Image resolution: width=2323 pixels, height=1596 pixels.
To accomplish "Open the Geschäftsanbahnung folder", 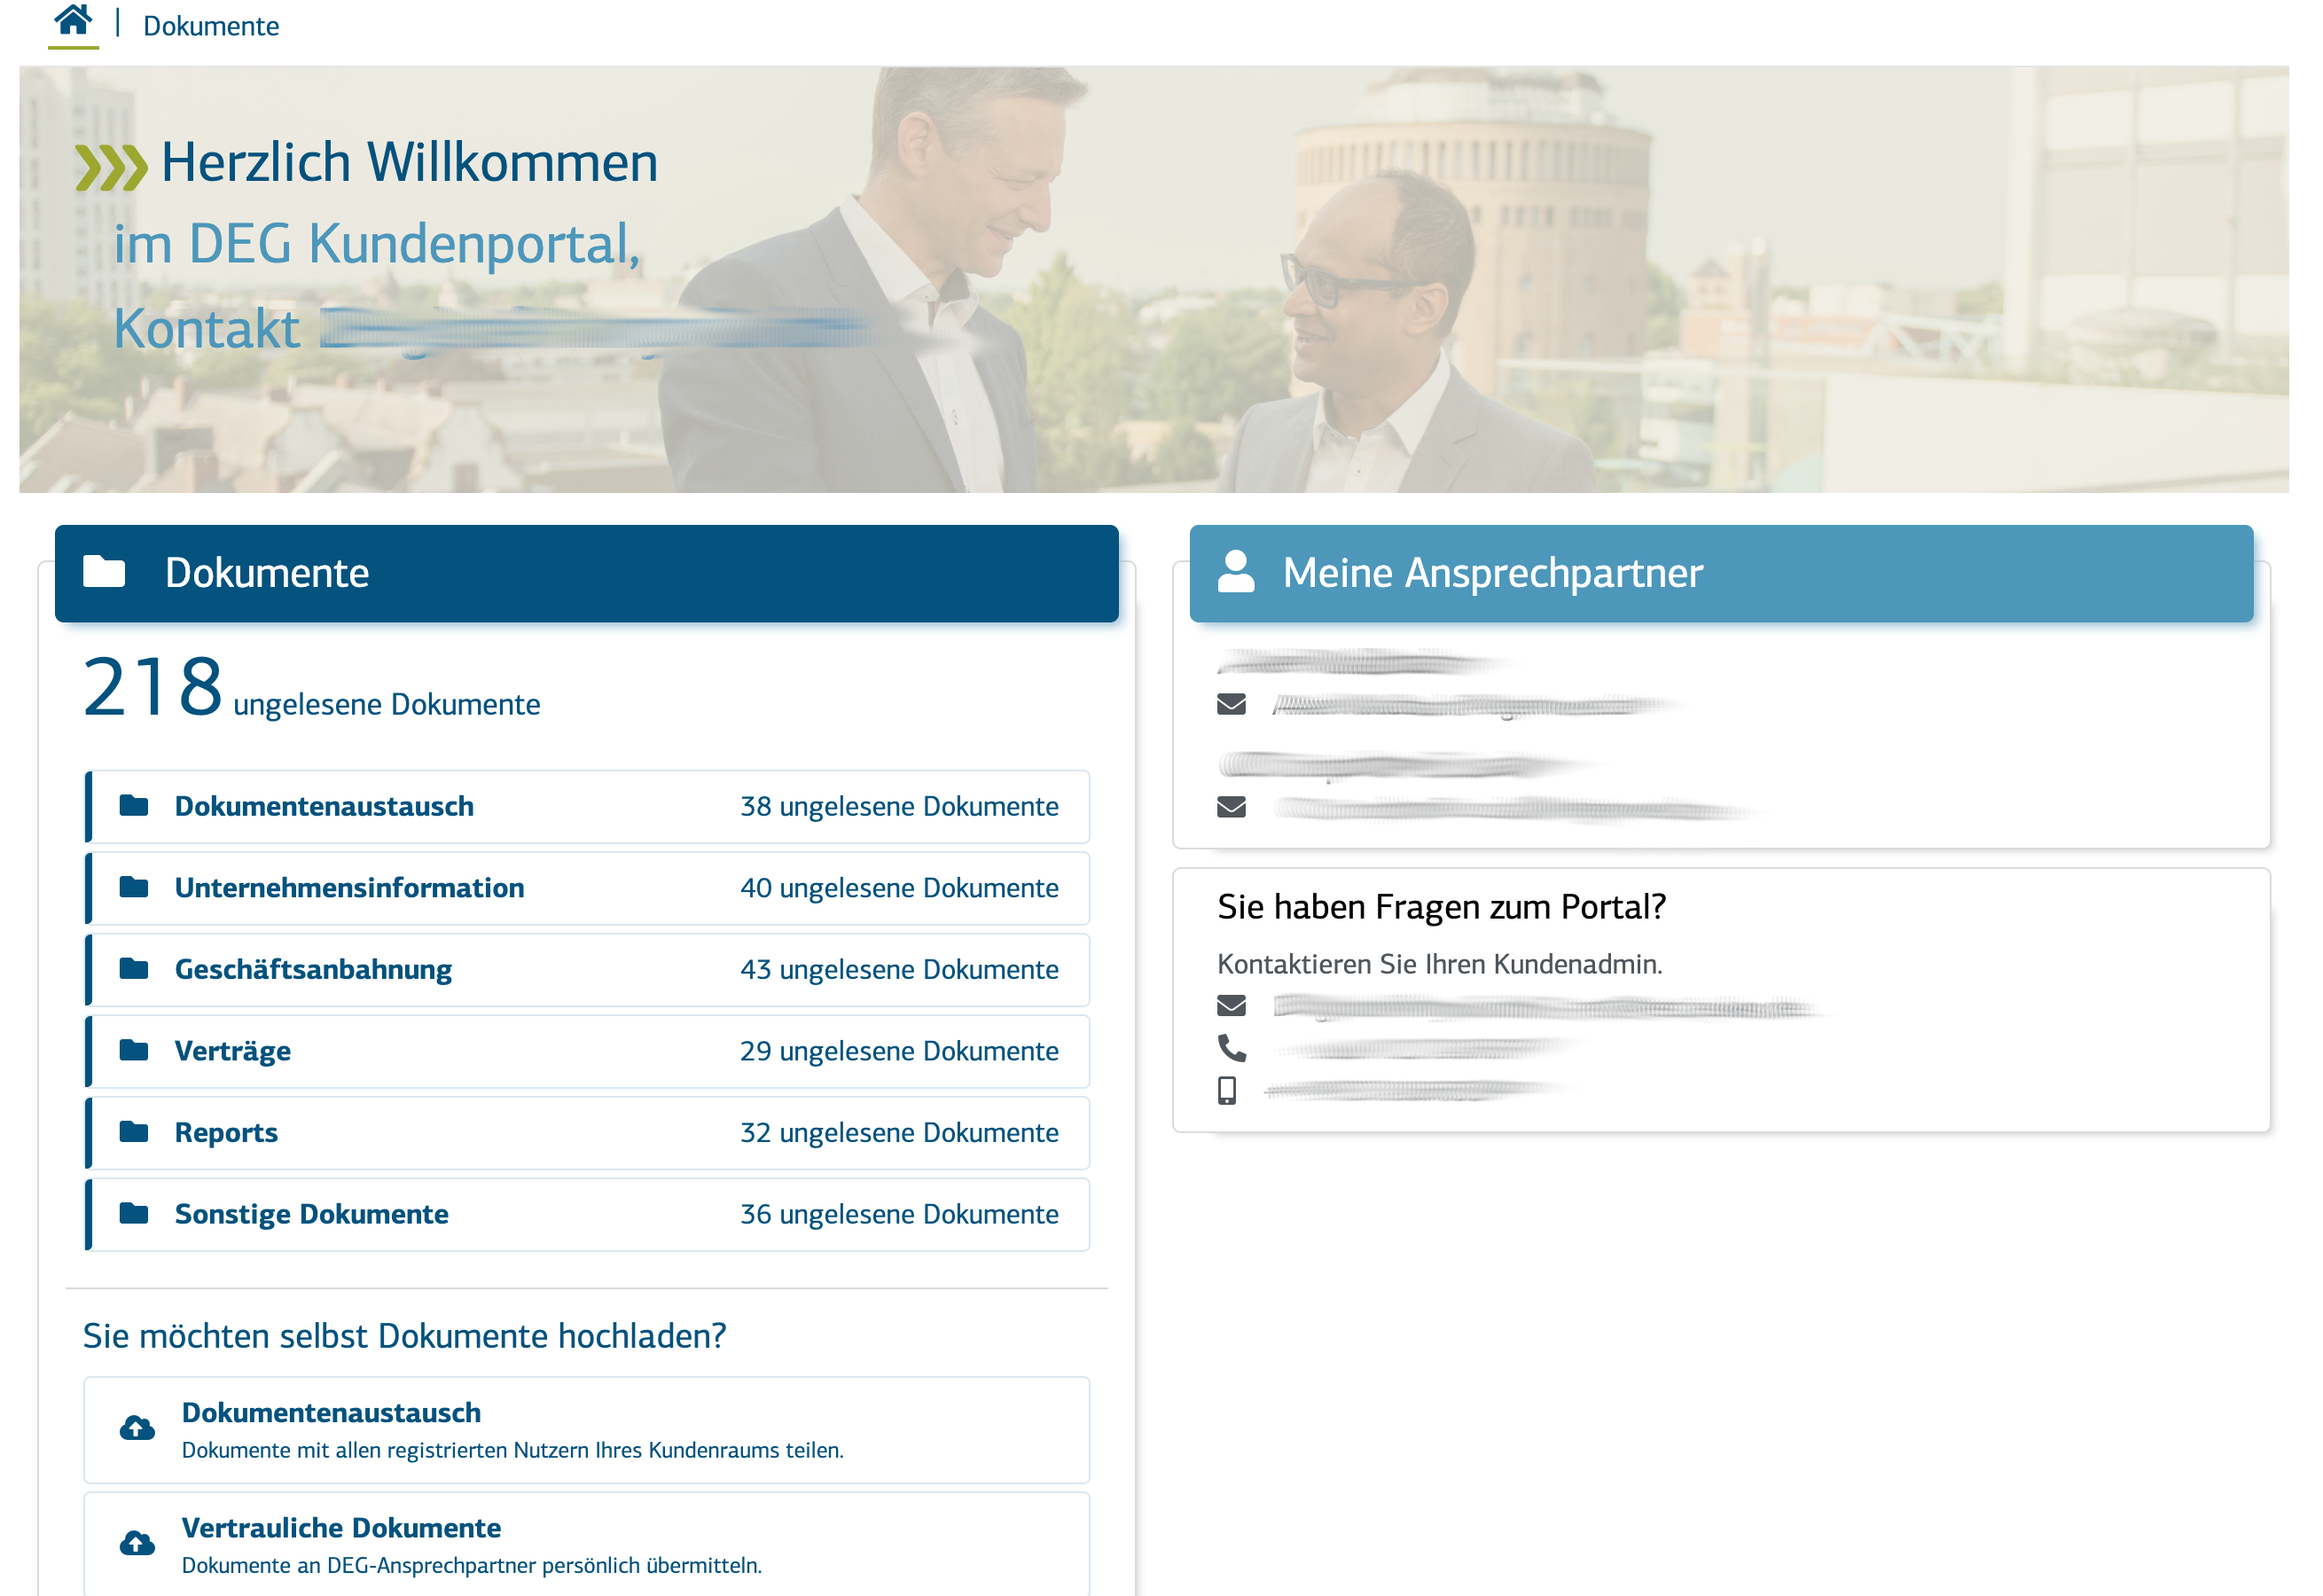I will (587, 970).
